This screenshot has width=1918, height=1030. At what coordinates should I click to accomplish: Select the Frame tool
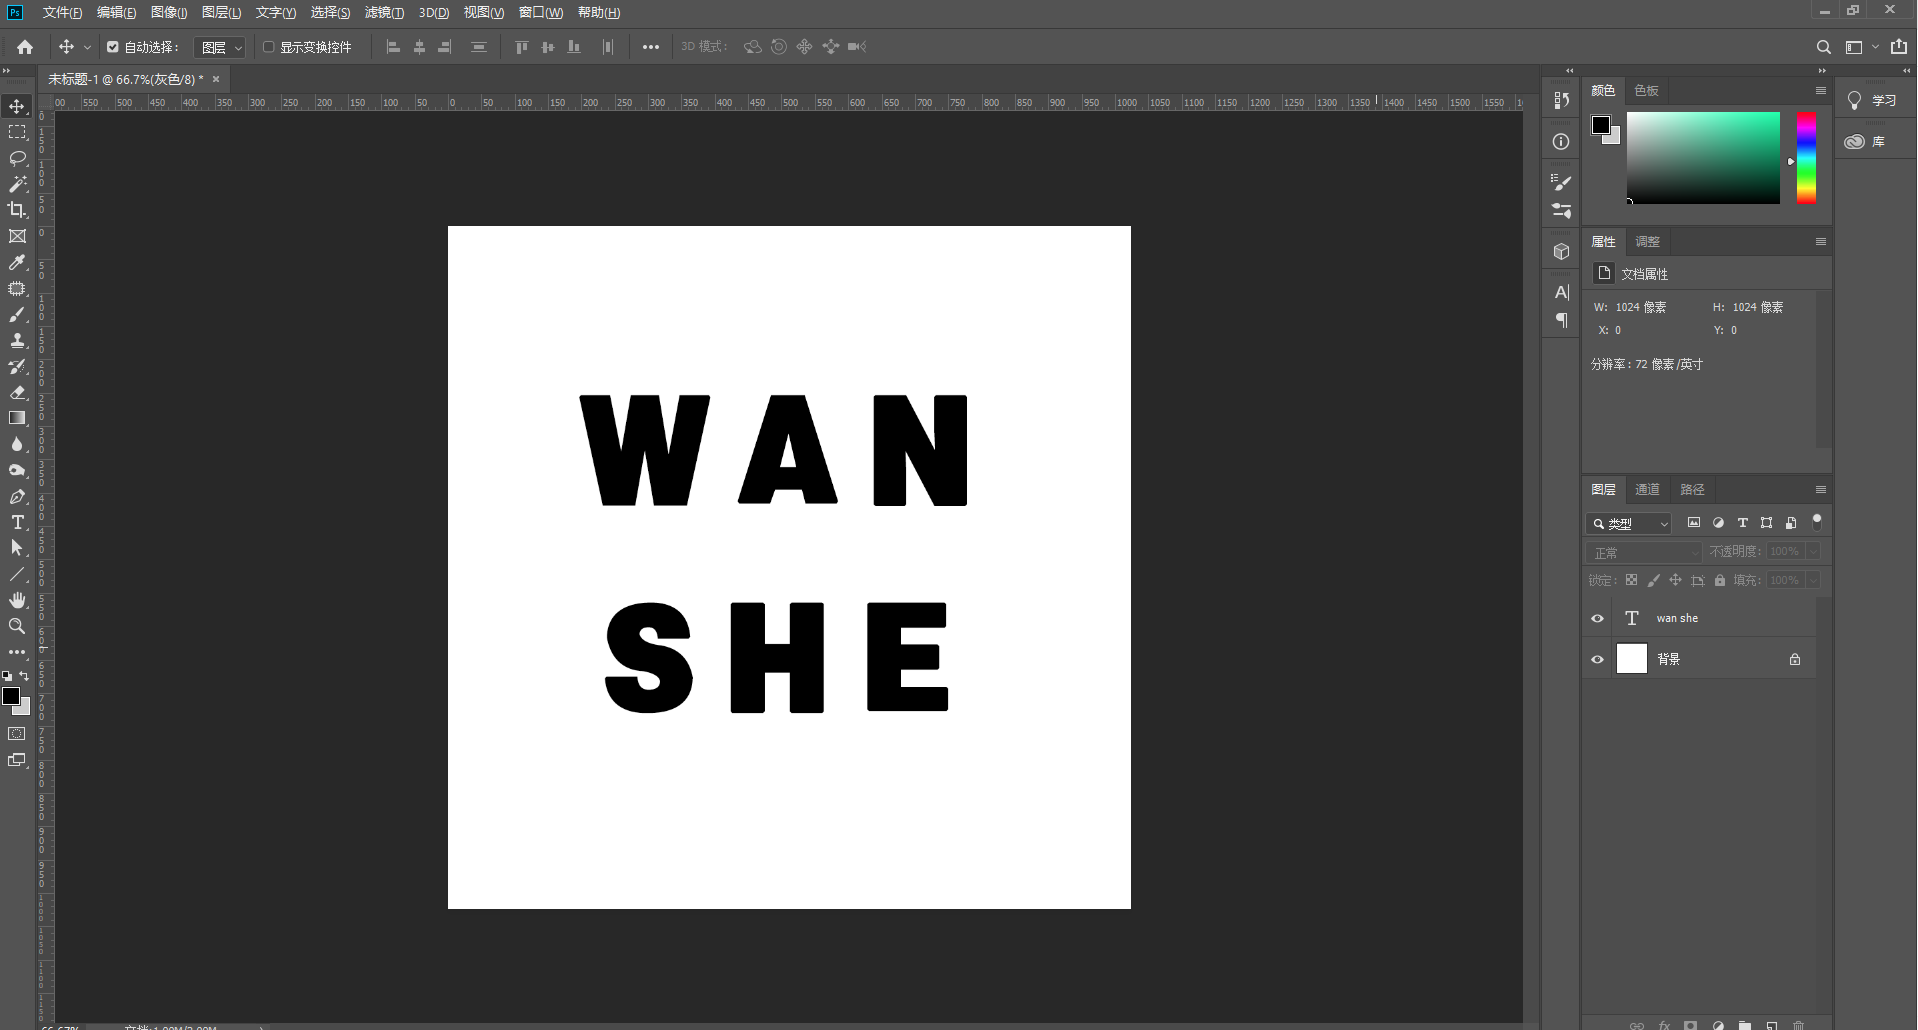[x=17, y=236]
